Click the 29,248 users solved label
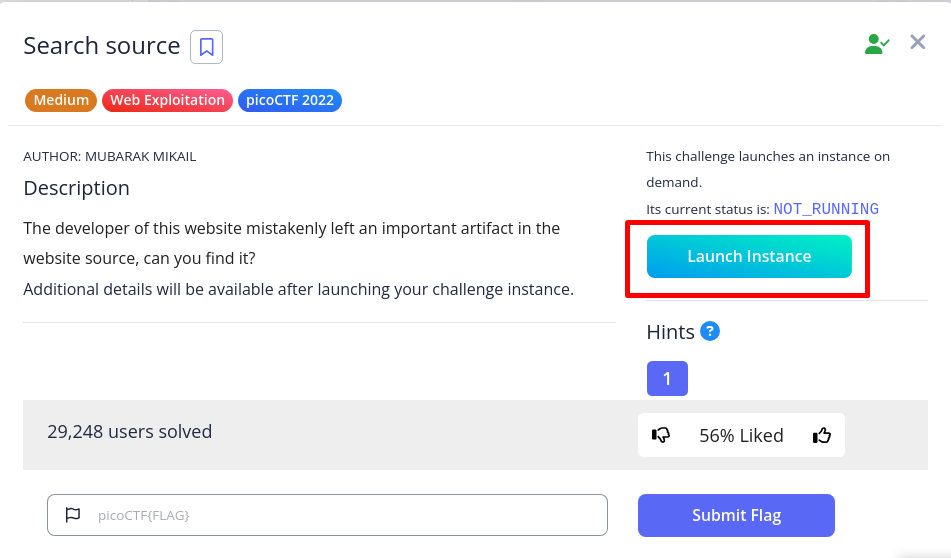The height and width of the screenshot is (558, 951). 130,432
